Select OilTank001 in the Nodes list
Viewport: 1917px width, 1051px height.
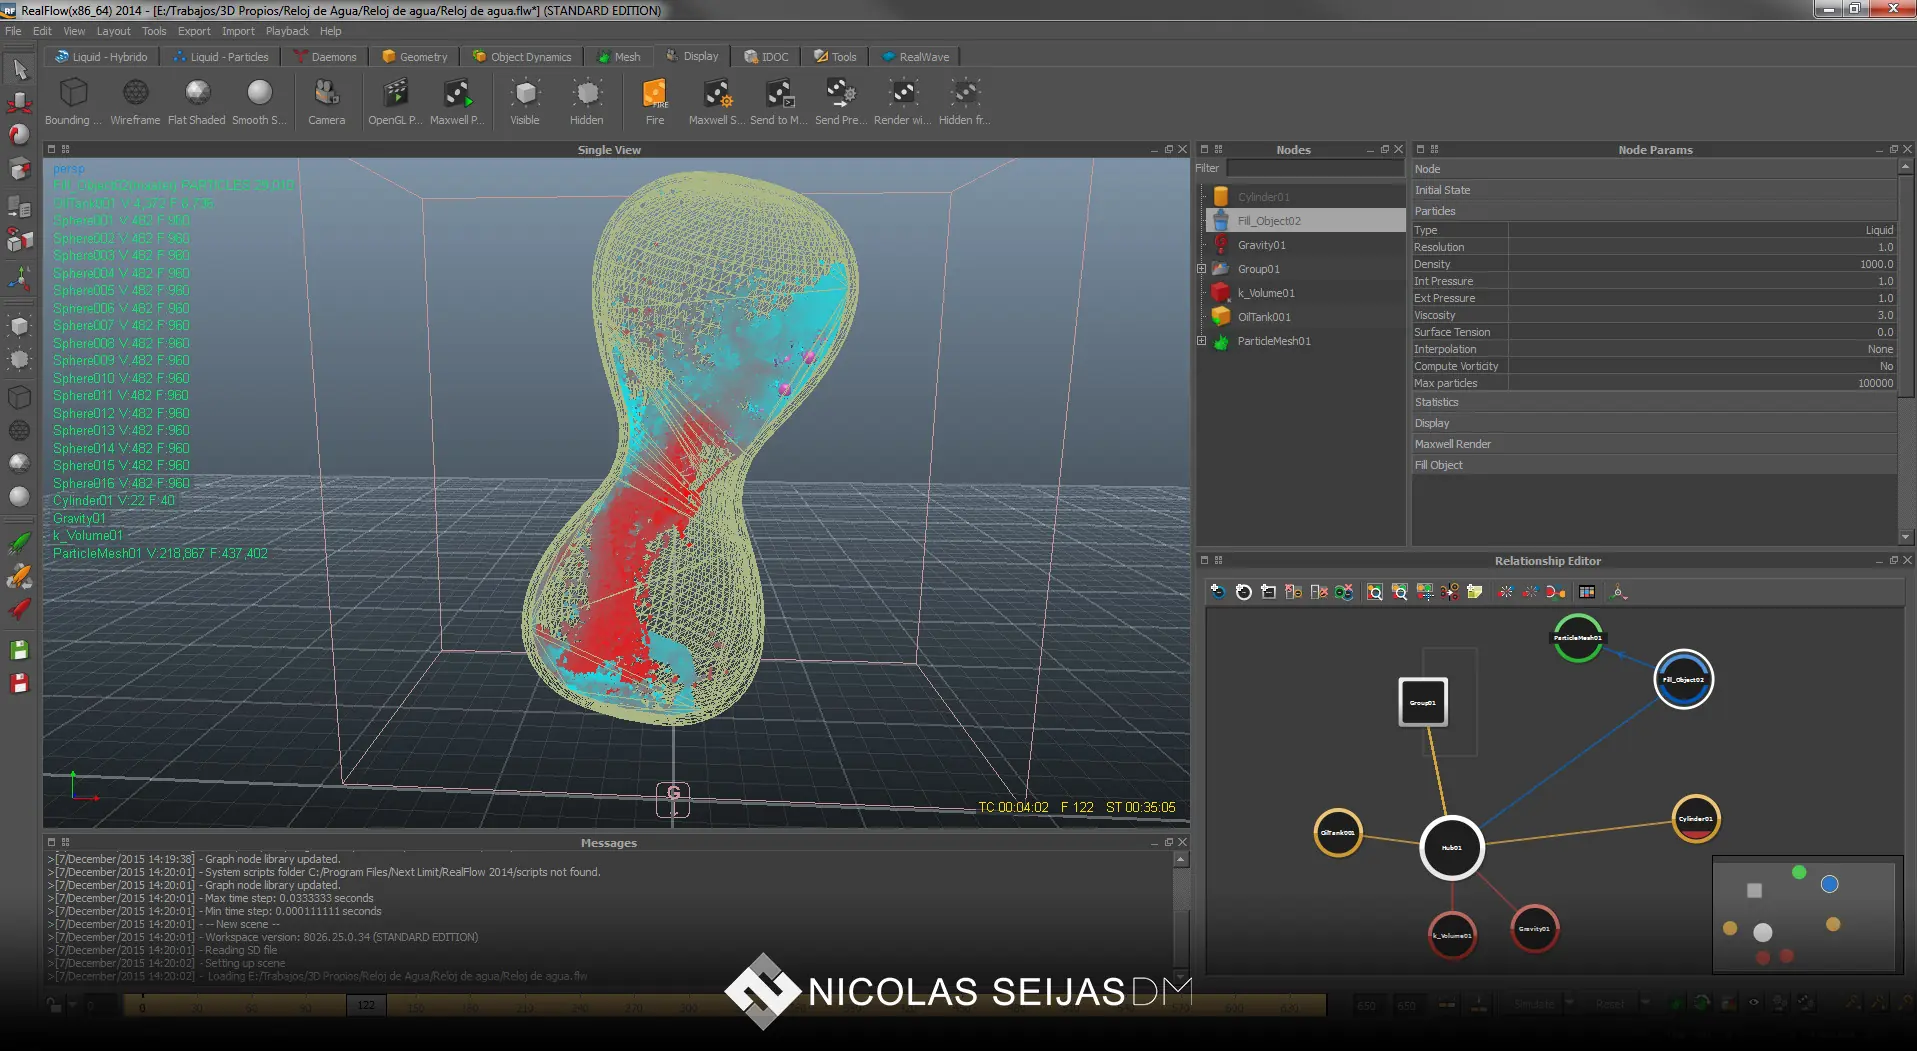click(1264, 317)
